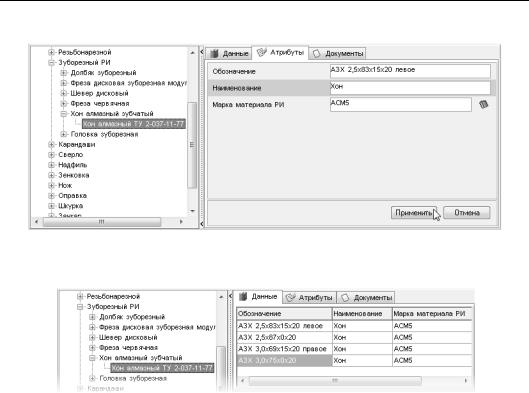The image size is (529, 393).
Task: Click the lower splitter arrow beside the Применить panel
Action: 202,224
